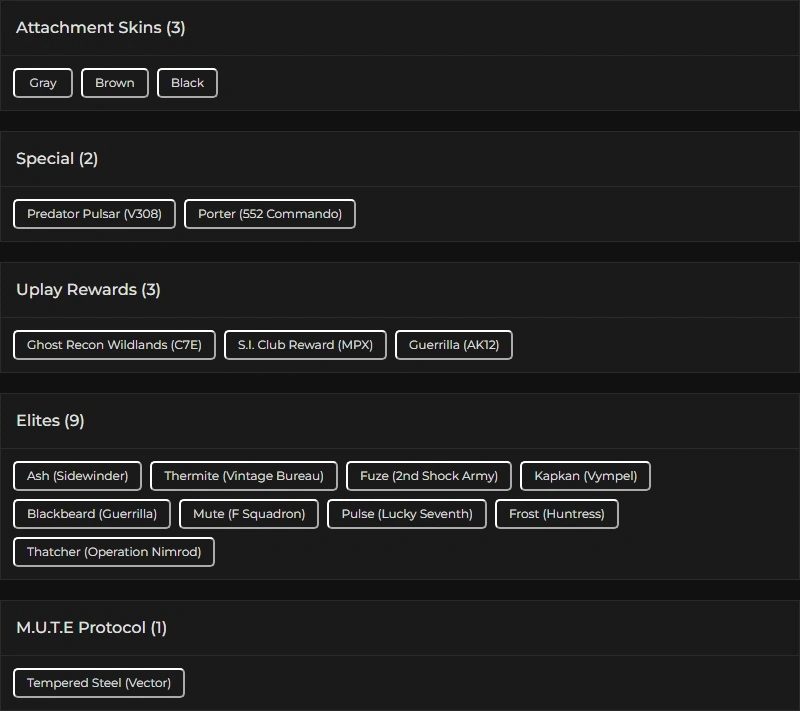Click Guerrilla (AK12) reward tag
Image resolution: width=800 pixels, height=711 pixels.
[x=454, y=345]
